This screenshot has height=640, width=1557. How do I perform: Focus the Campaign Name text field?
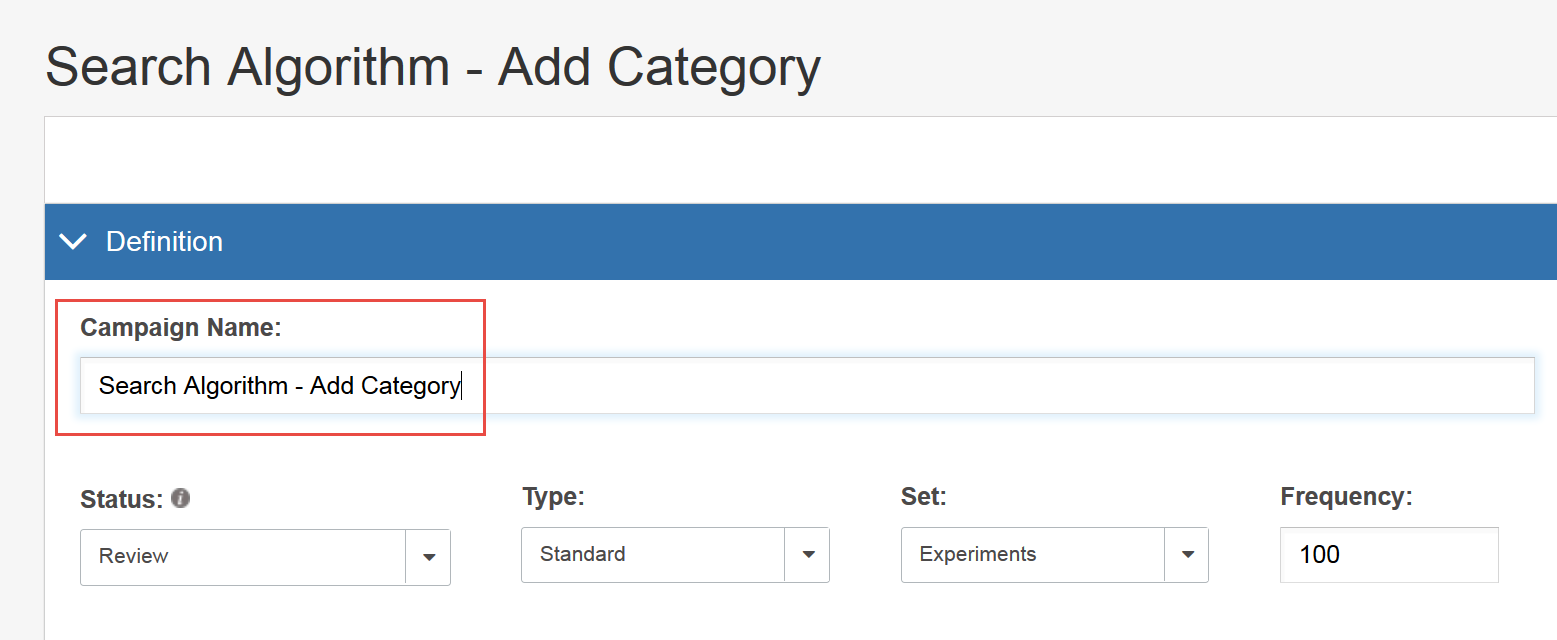[x=807, y=386]
